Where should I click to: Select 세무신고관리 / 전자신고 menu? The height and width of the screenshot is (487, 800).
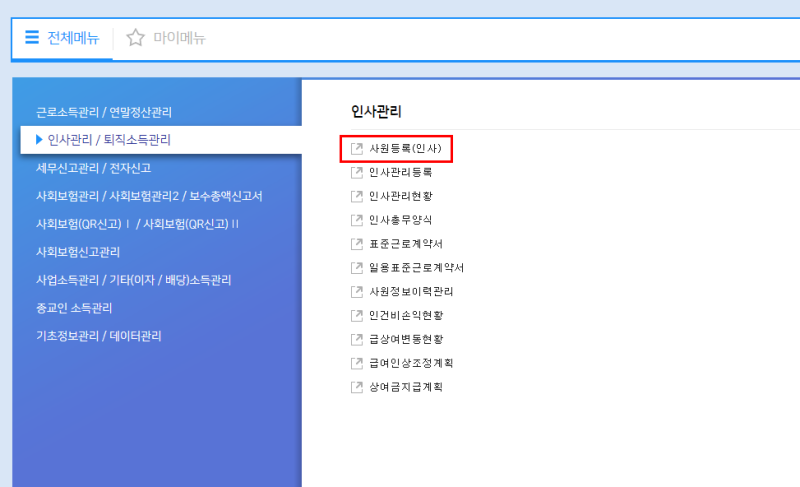tap(93, 168)
